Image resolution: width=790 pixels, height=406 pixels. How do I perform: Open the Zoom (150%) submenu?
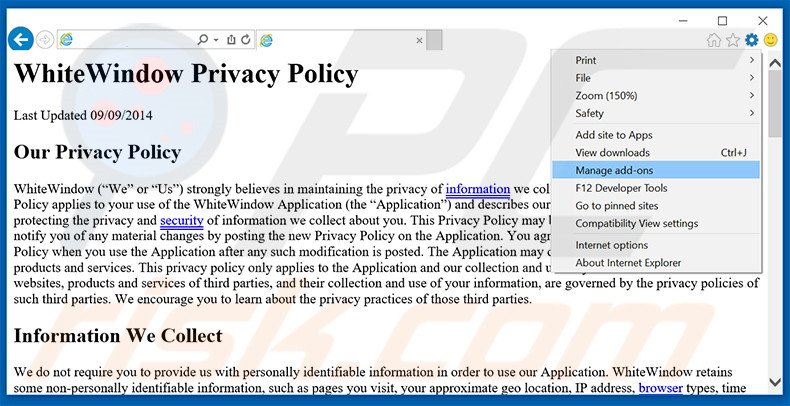point(656,95)
